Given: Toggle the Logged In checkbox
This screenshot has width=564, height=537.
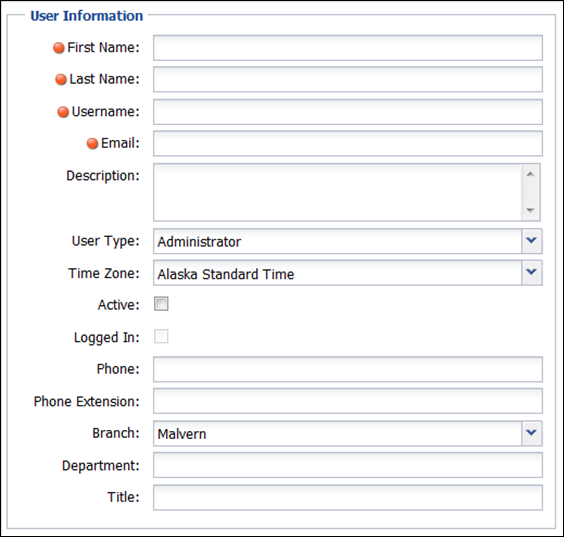Looking at the screenshot, I should [x=161, y=336].
